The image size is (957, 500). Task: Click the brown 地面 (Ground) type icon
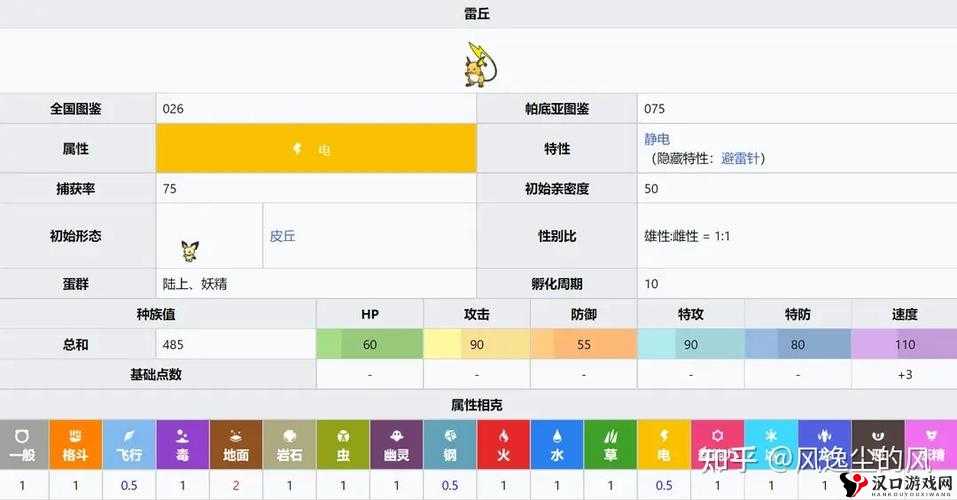(236, 444)
